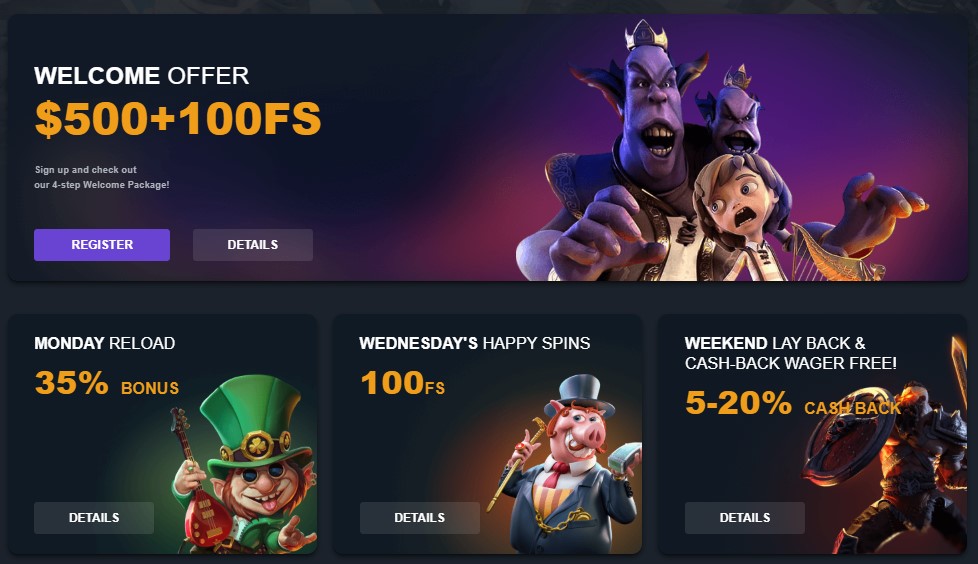The width and height of the screenshot is (978, 564).
Task: Open Welcome Offer DETAILS button
Action: tap(253, 245)
